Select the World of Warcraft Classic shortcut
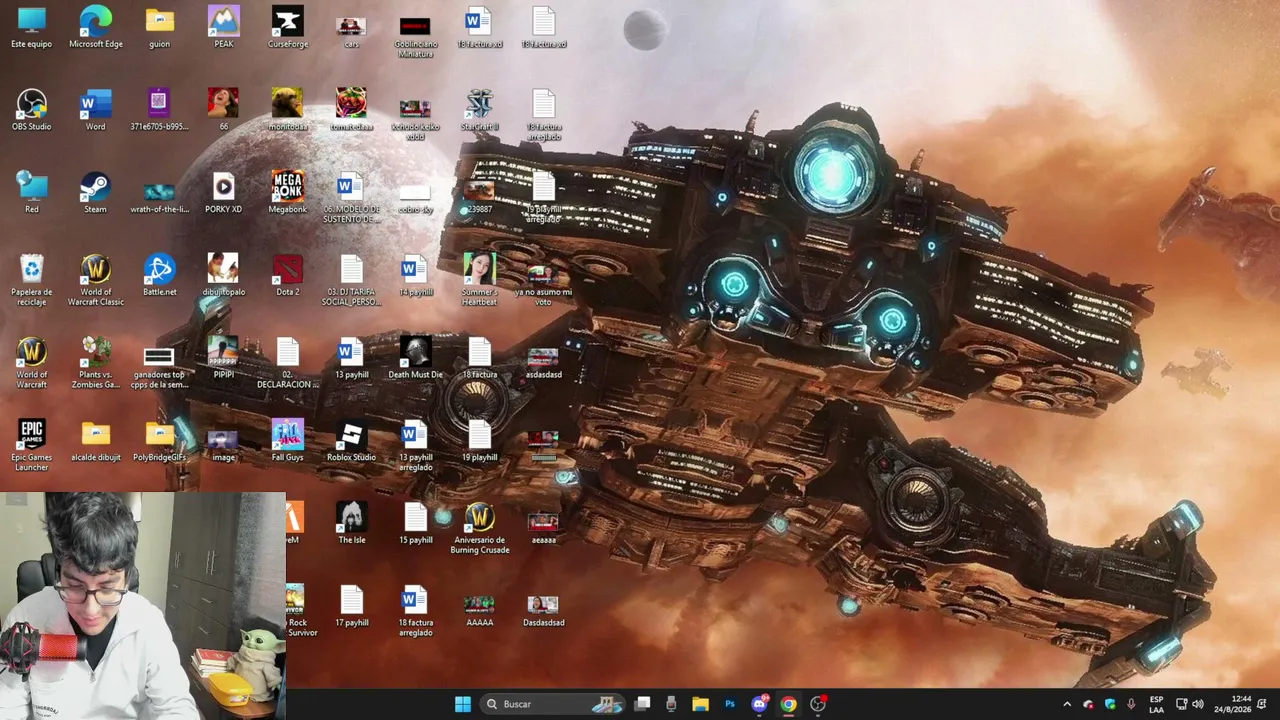Screen dimensions: 1280x720 (x=96, y=280)
